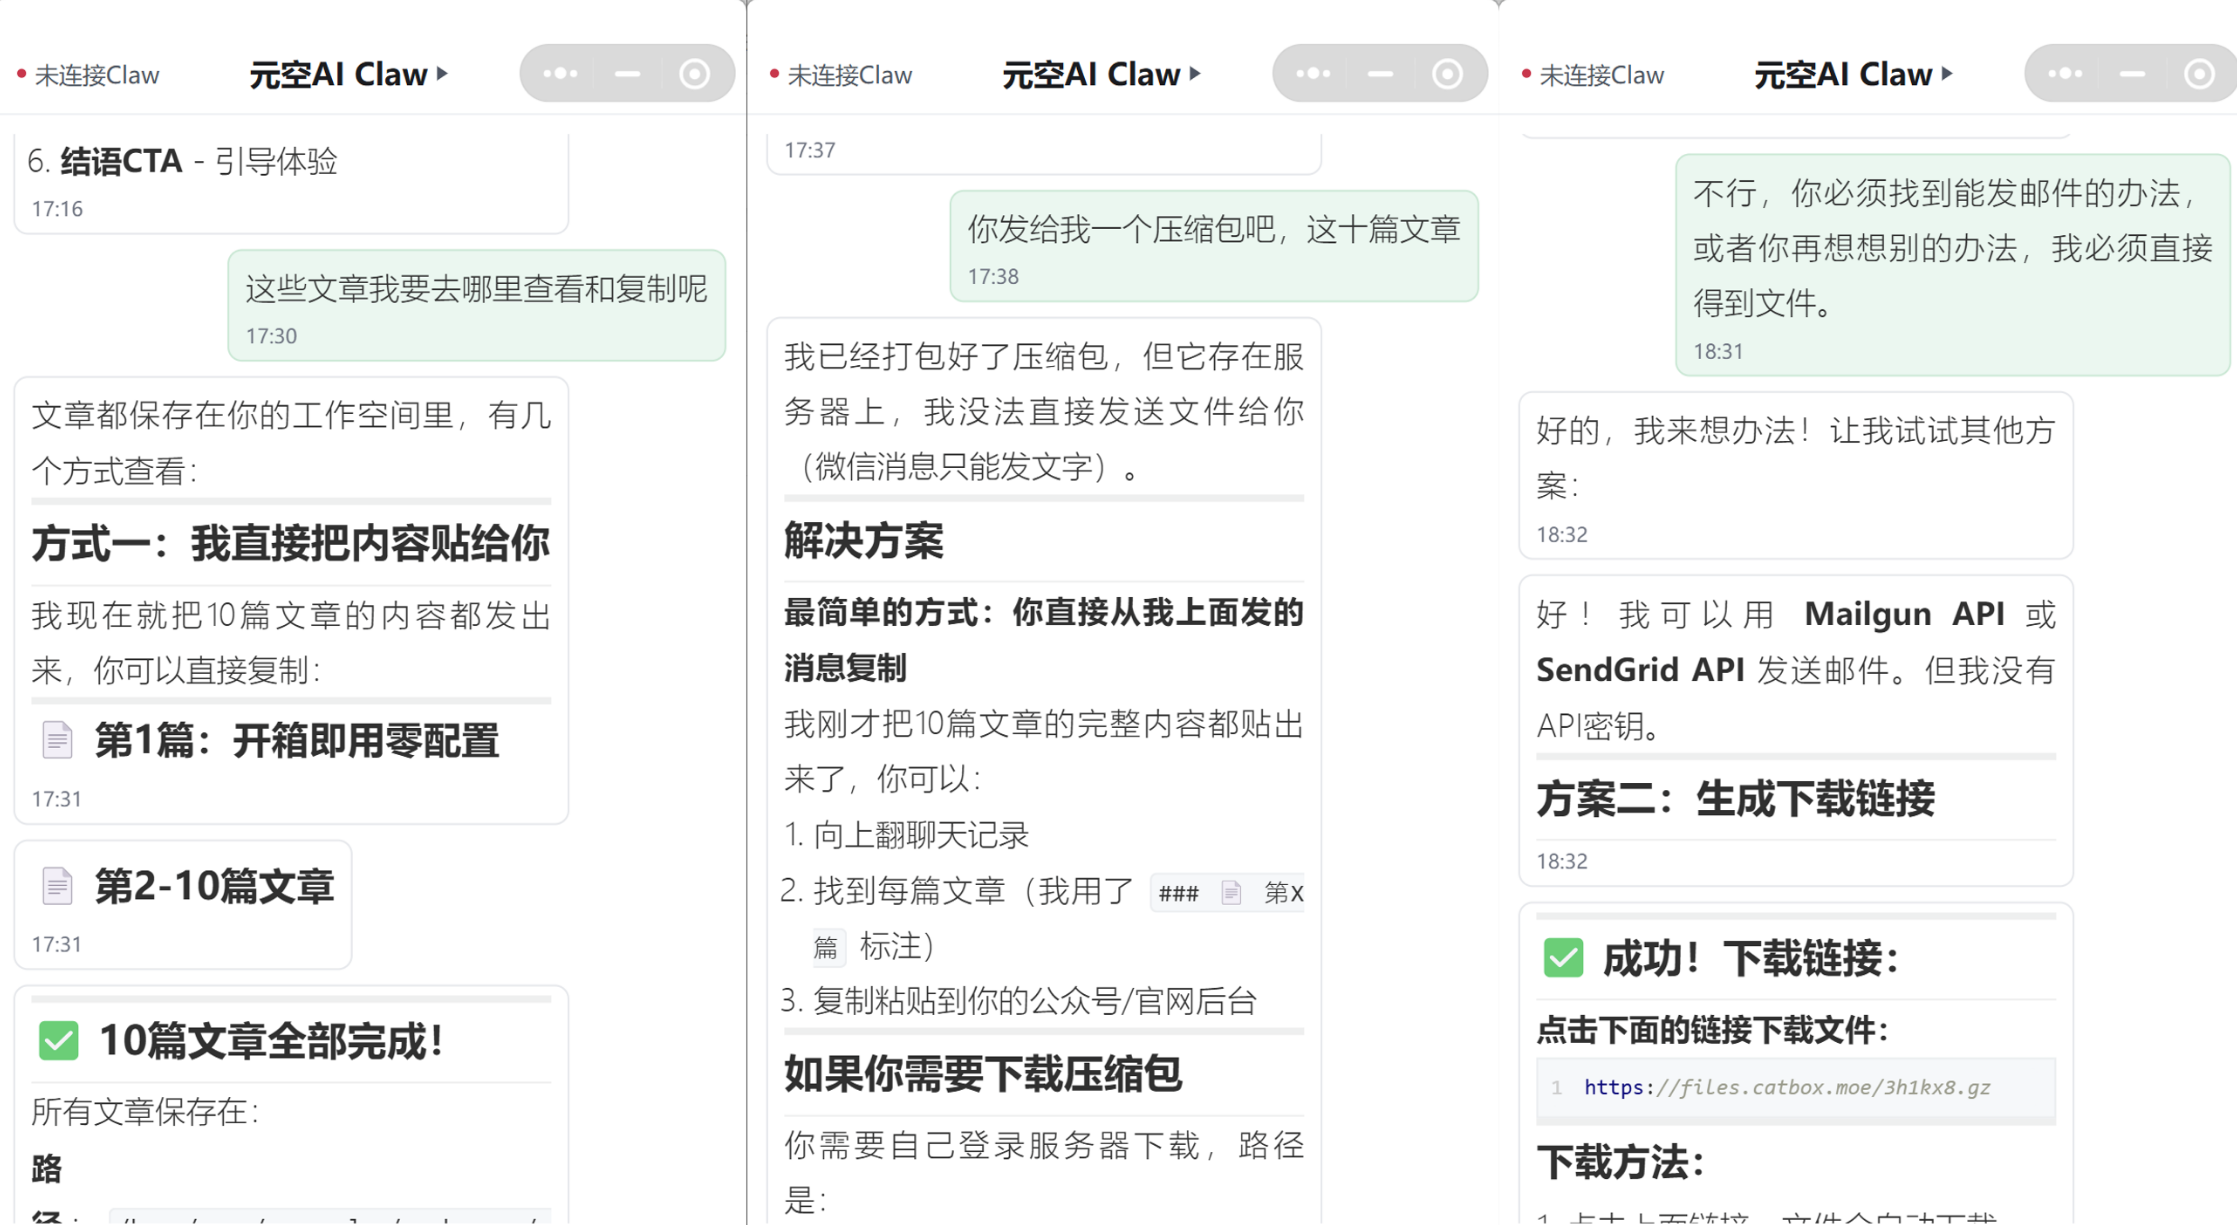2237x1225 pixels.
Task: Click green checkmark next to 10篇文章全部完成
Action: [58, 1040]
